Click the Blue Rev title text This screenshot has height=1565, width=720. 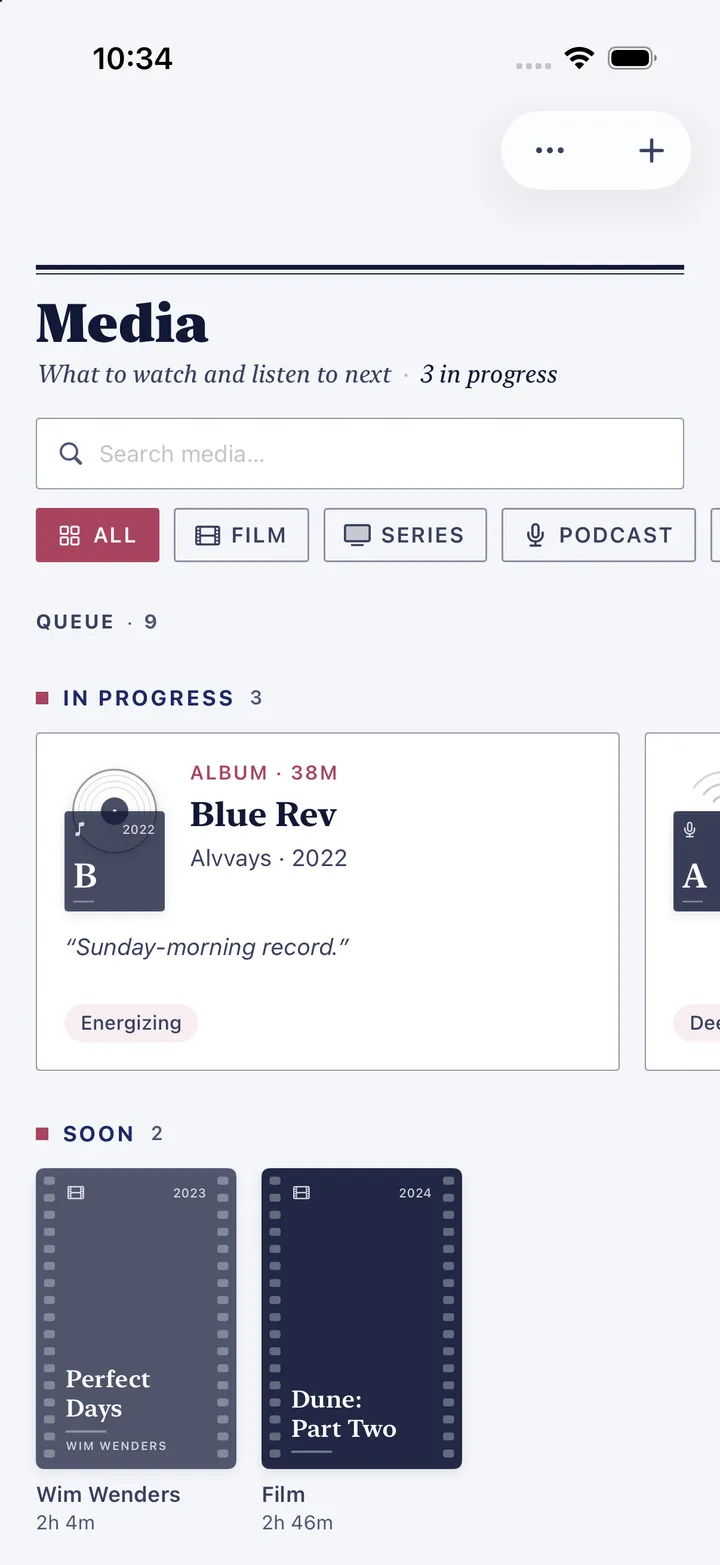[264, 815]
